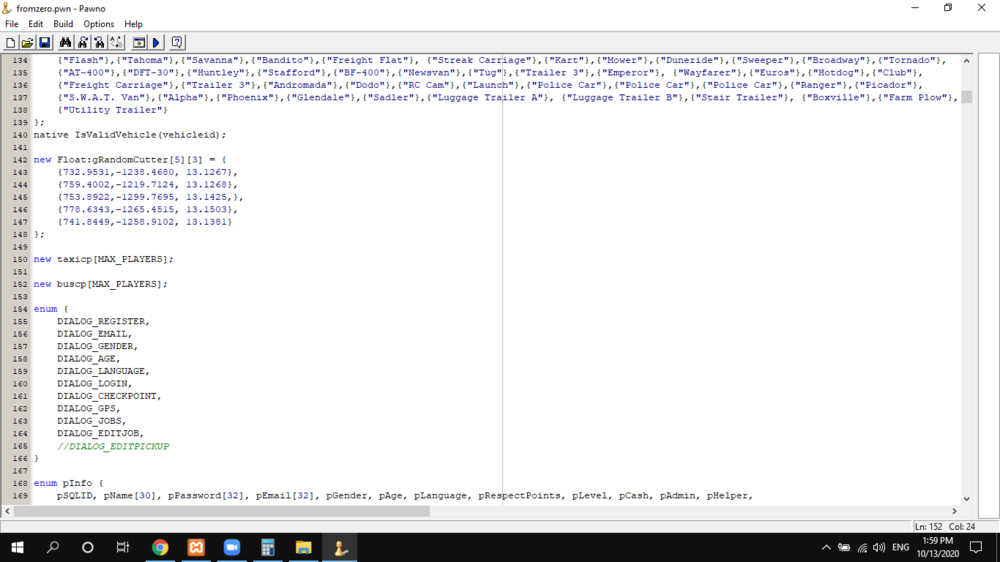The image size is (1000, 562).
Task: Click DIALOG_EDITJOB enum entry
Action: (100, 433)
